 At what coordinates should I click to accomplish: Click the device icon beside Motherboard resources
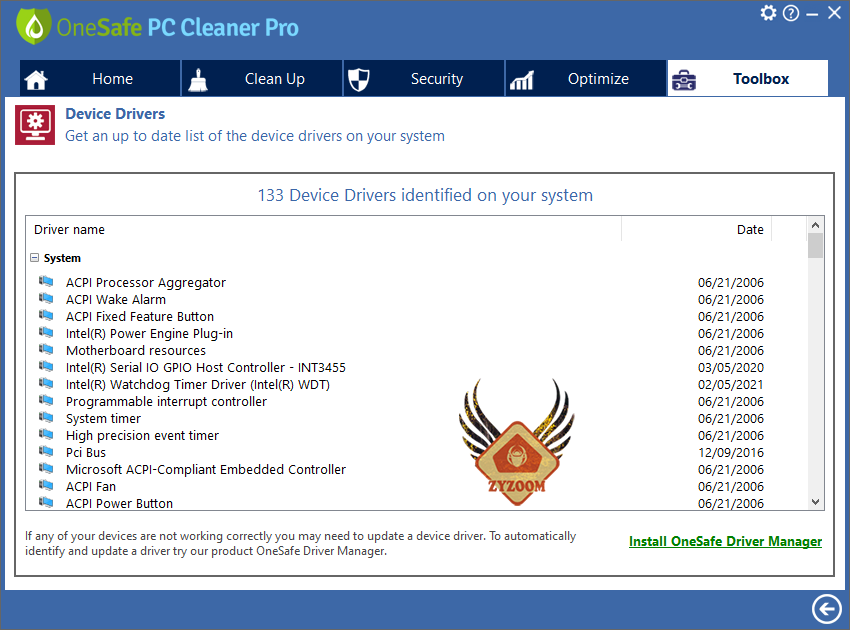[x=46, y=349]
